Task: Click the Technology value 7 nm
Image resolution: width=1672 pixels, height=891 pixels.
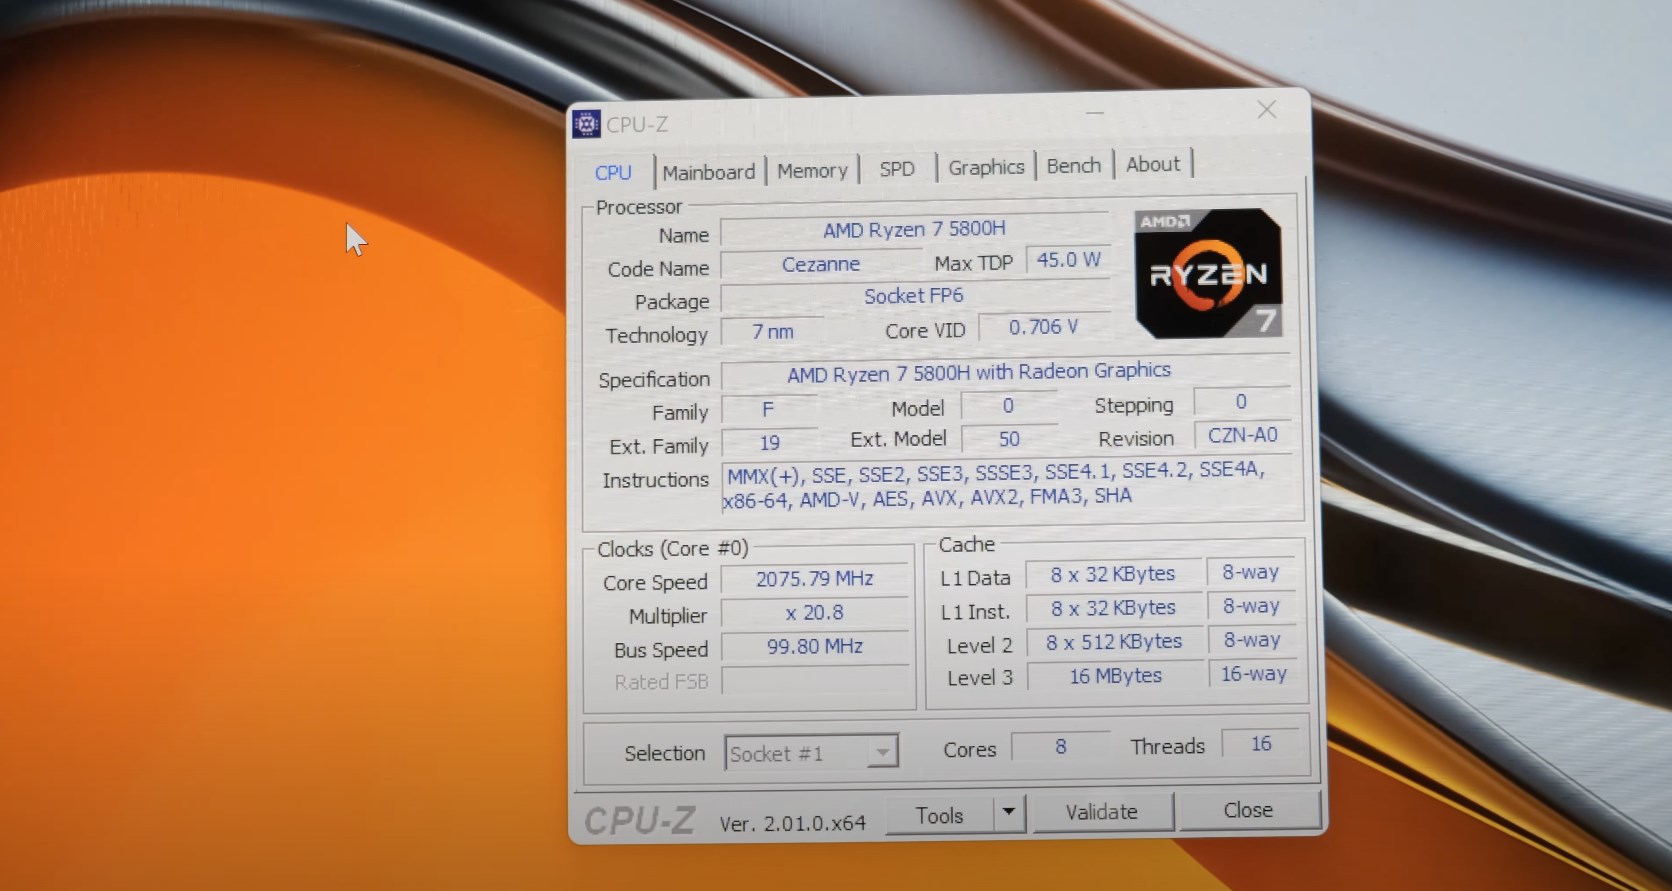Action: (772, 331)
